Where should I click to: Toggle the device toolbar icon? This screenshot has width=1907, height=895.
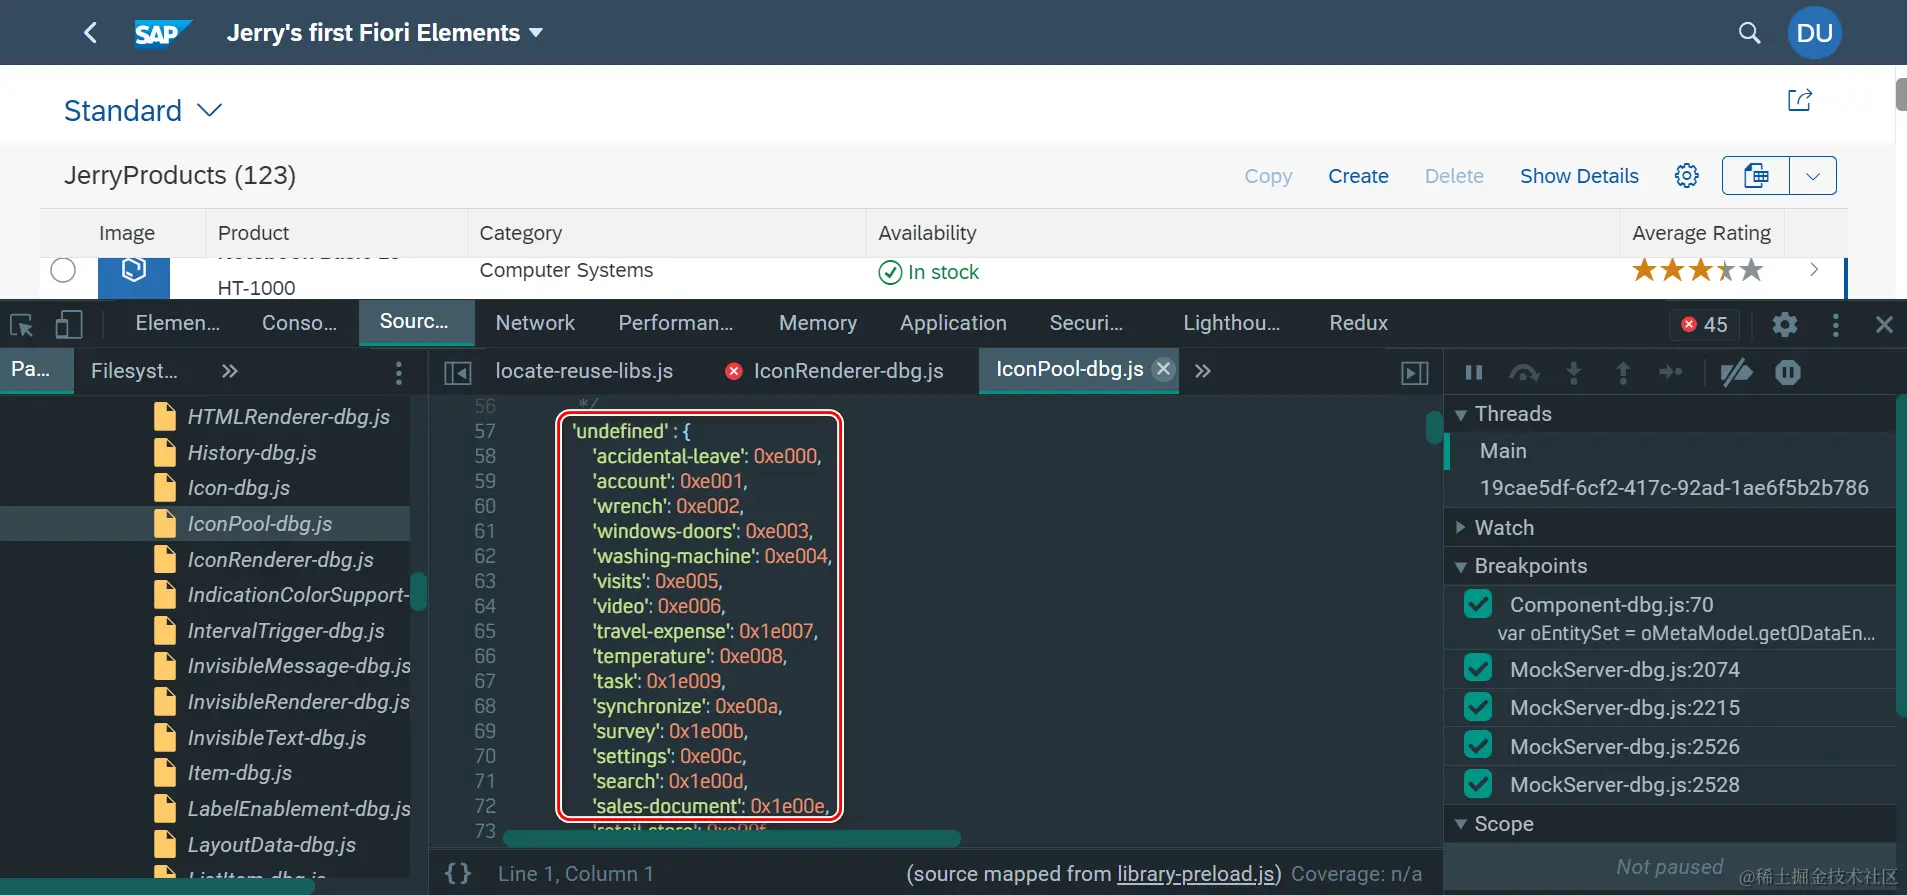68,324
